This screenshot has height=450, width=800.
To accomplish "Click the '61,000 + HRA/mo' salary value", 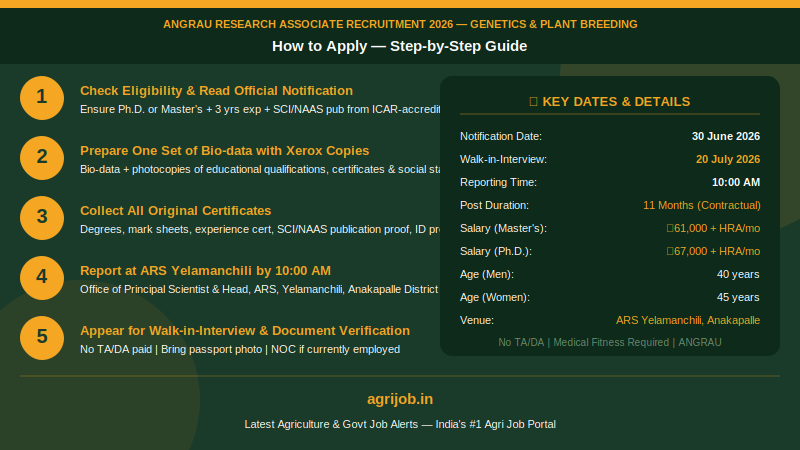I will (x=713, y=228).
